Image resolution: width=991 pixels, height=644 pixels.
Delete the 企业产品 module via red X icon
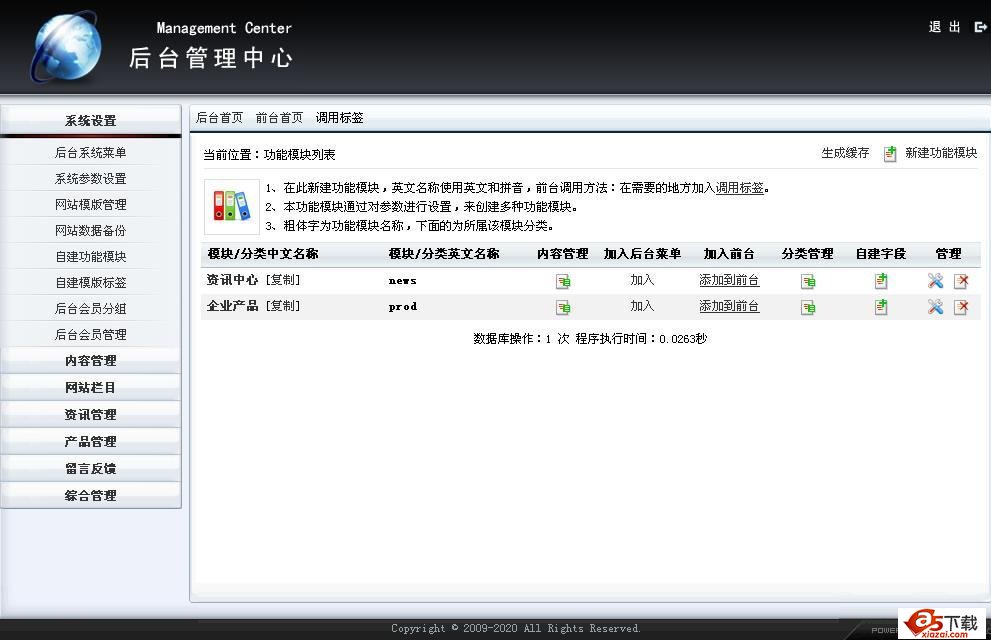click(961, 307)
